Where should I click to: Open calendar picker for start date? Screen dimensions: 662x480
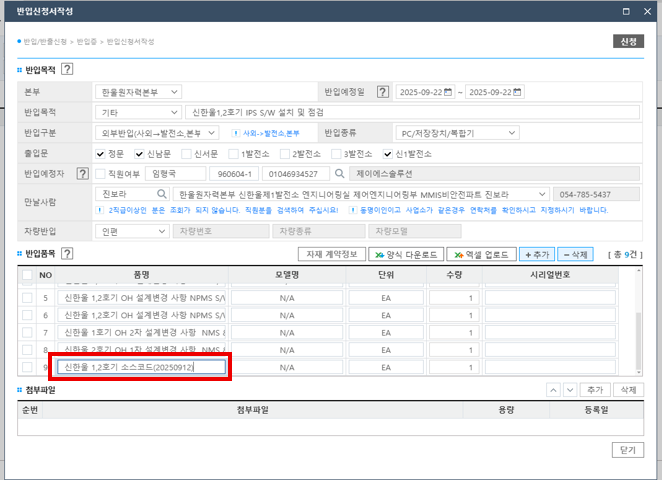point(448,92)
